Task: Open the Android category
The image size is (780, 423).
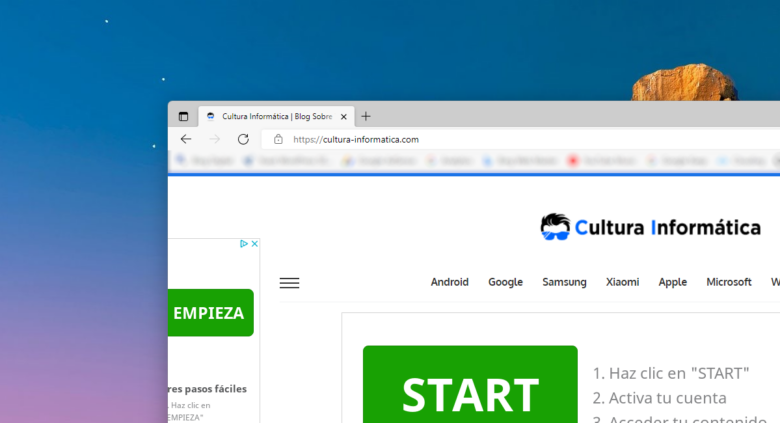Action: [x=450, y=282]
